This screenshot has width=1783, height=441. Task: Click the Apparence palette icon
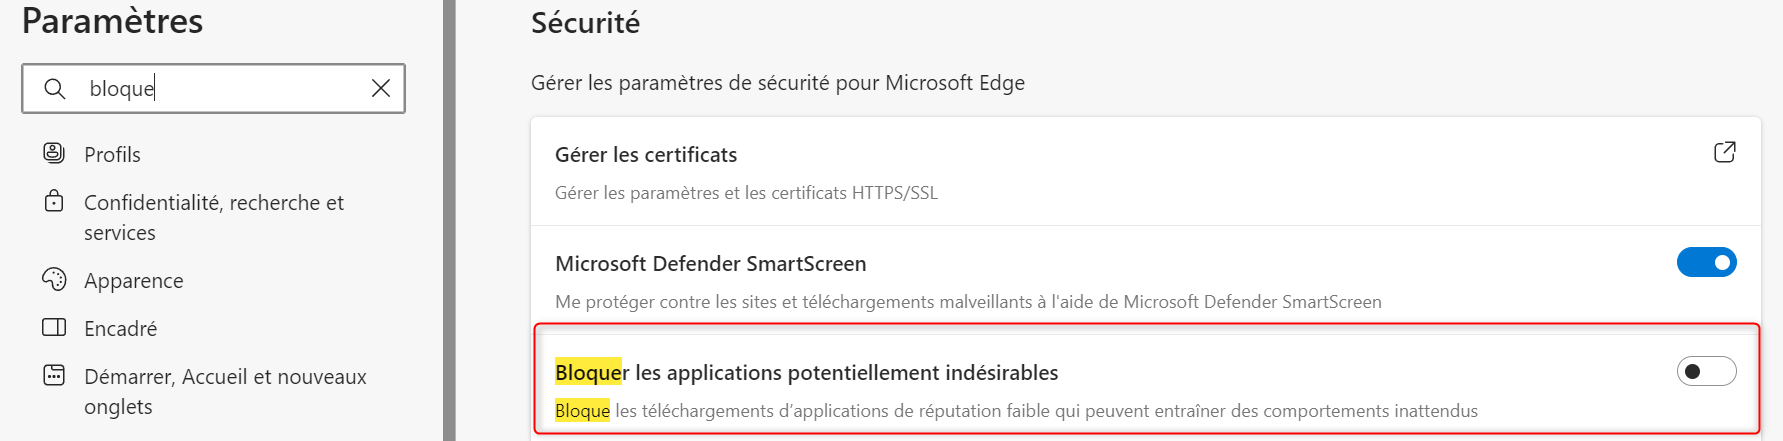click(x=54, y=279)
